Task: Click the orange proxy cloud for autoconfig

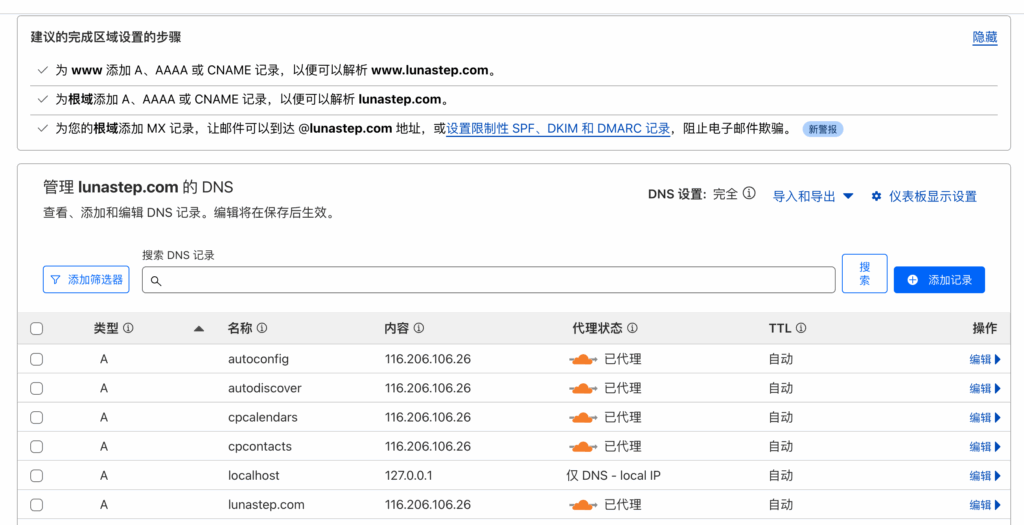Action: click(583, 359)
